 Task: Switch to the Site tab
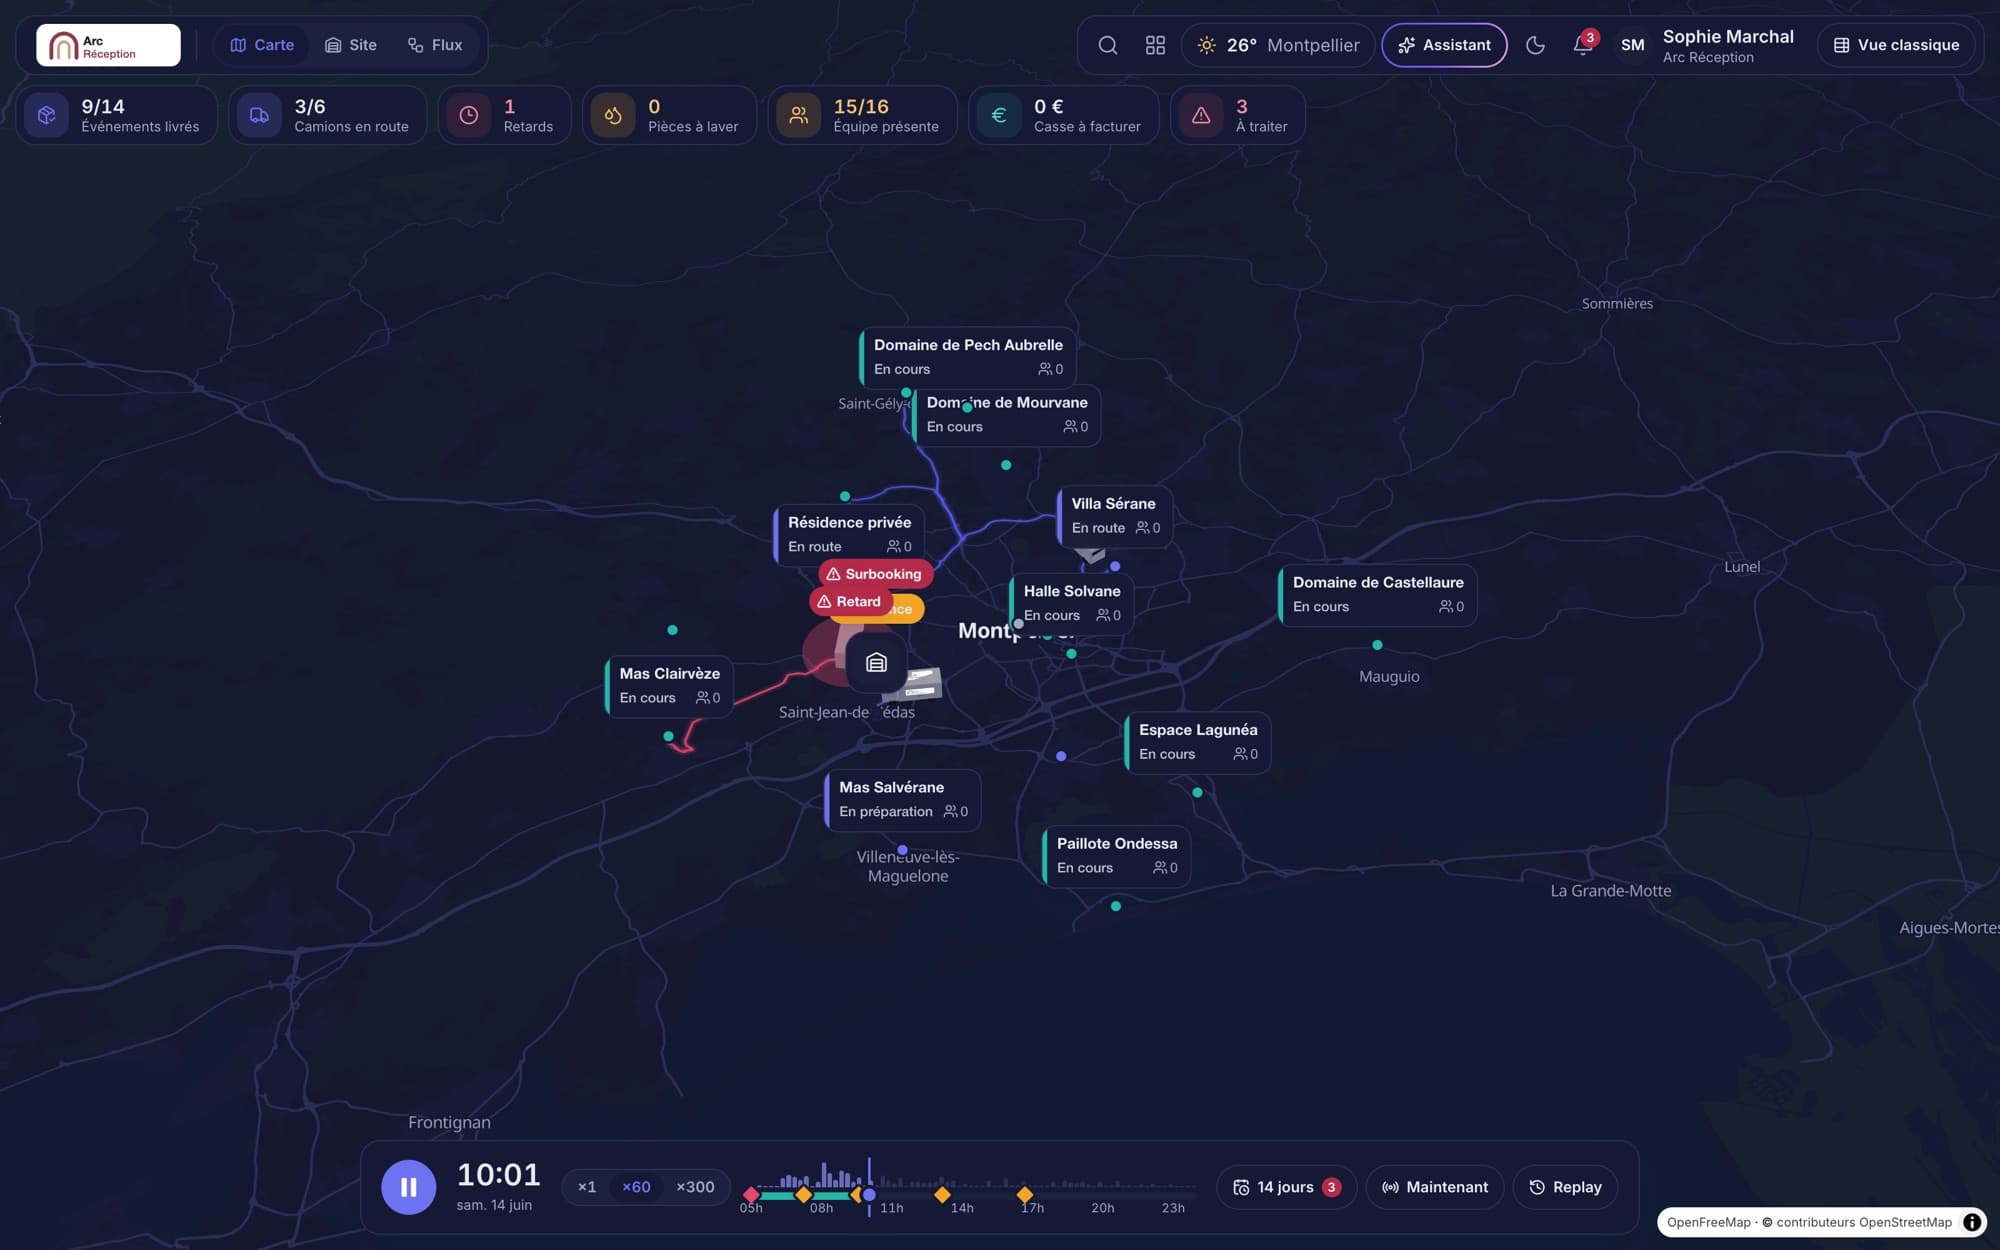pos(351,45)
